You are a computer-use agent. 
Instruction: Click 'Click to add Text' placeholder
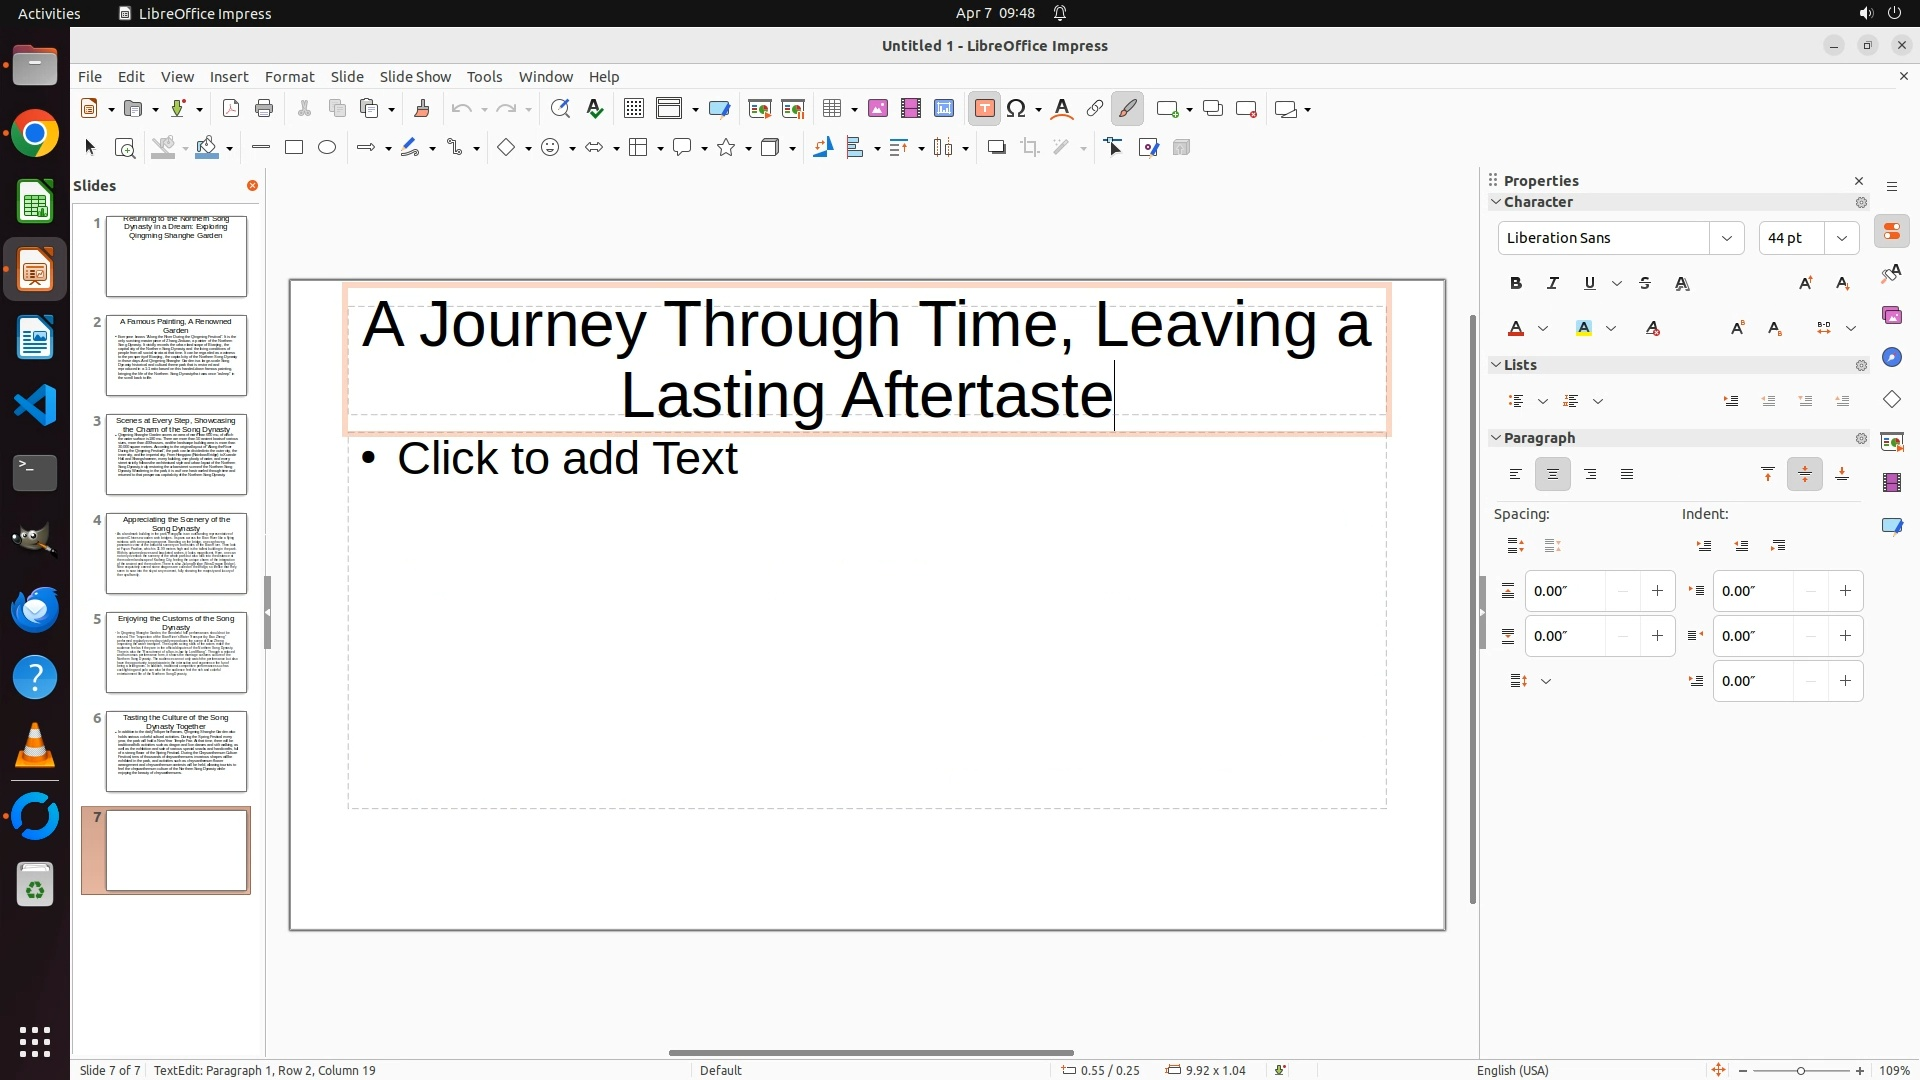(567, 459)
